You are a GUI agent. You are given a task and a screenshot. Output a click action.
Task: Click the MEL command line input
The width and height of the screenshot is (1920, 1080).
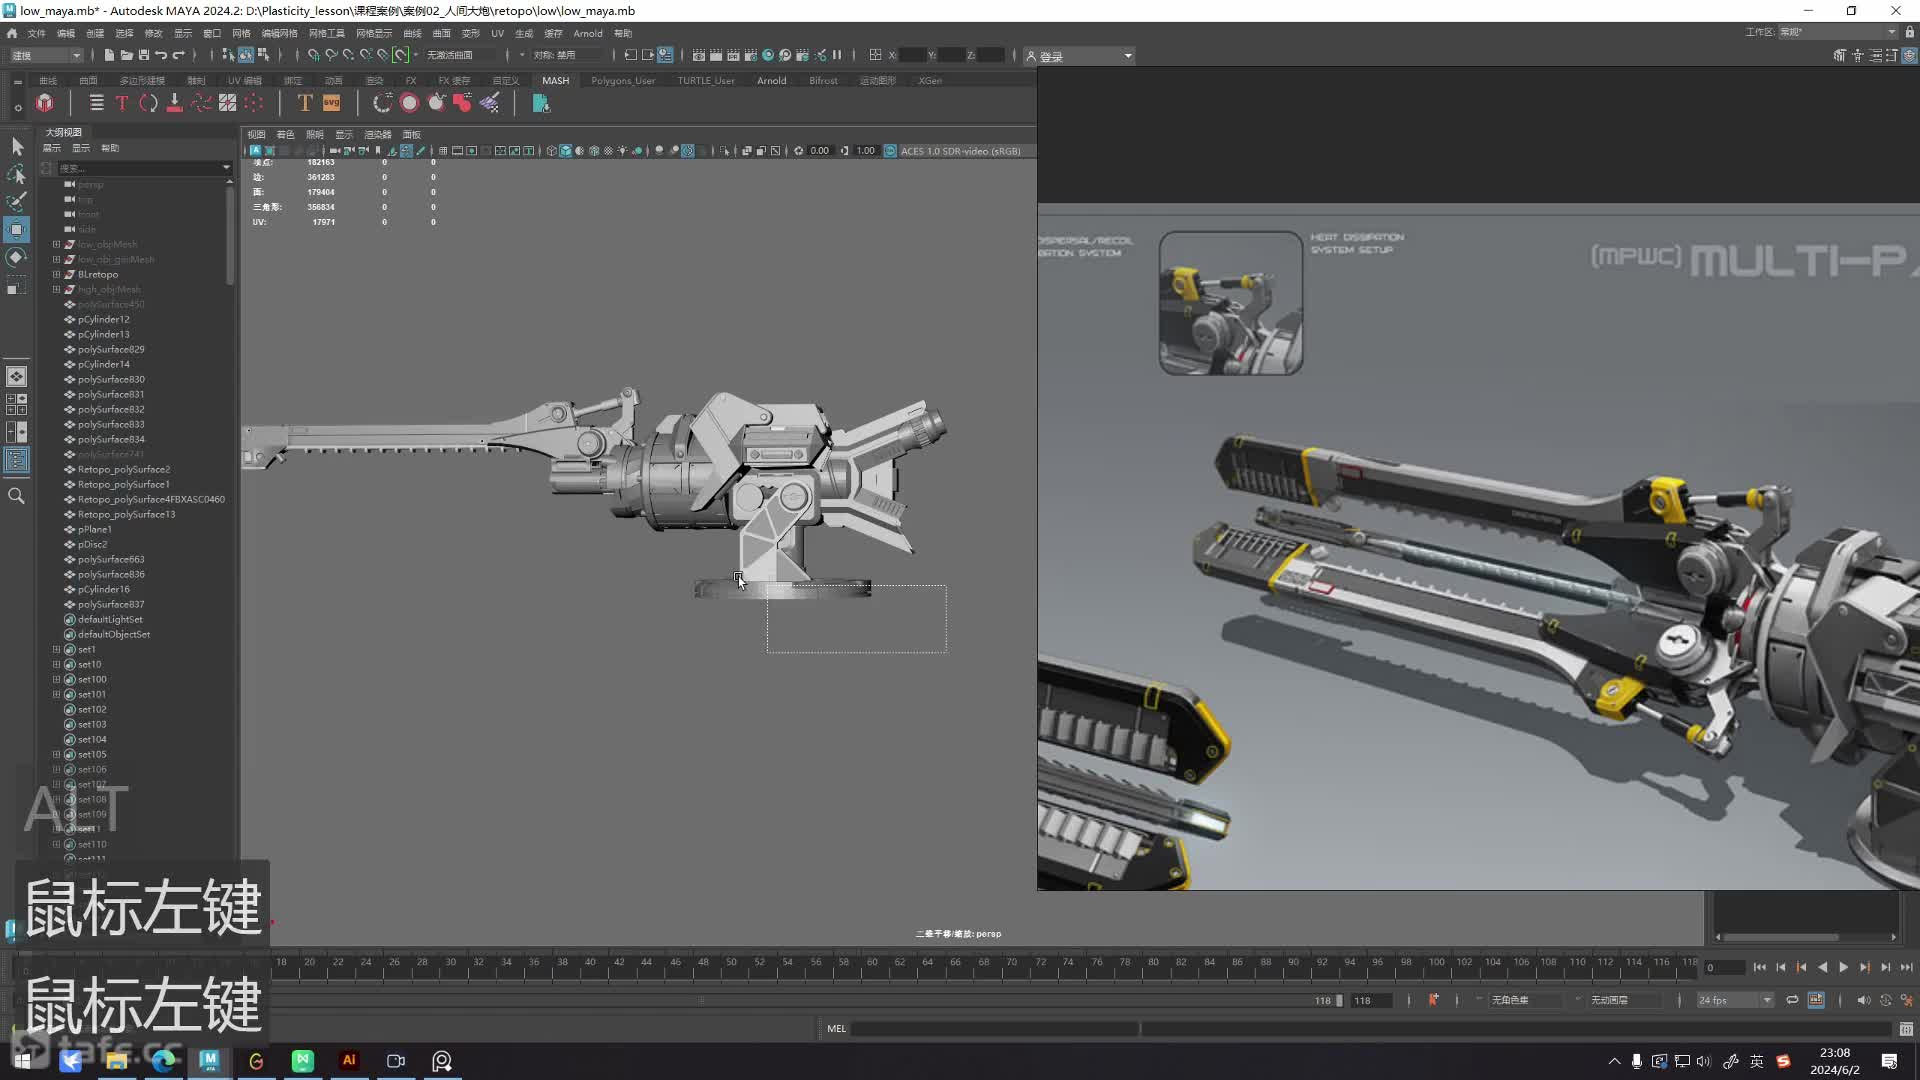pyautogui.click(x=994, y=1029)
